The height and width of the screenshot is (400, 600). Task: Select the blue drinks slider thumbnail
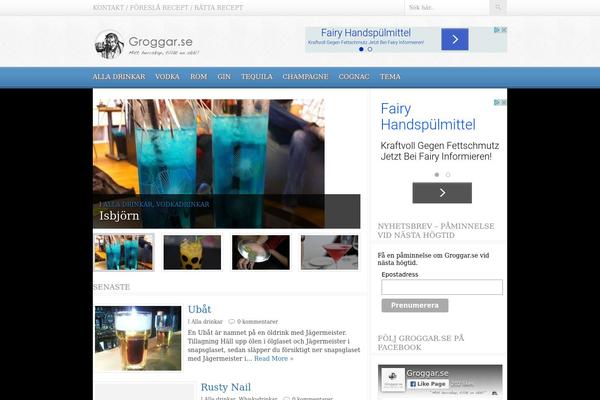(124, 252)
